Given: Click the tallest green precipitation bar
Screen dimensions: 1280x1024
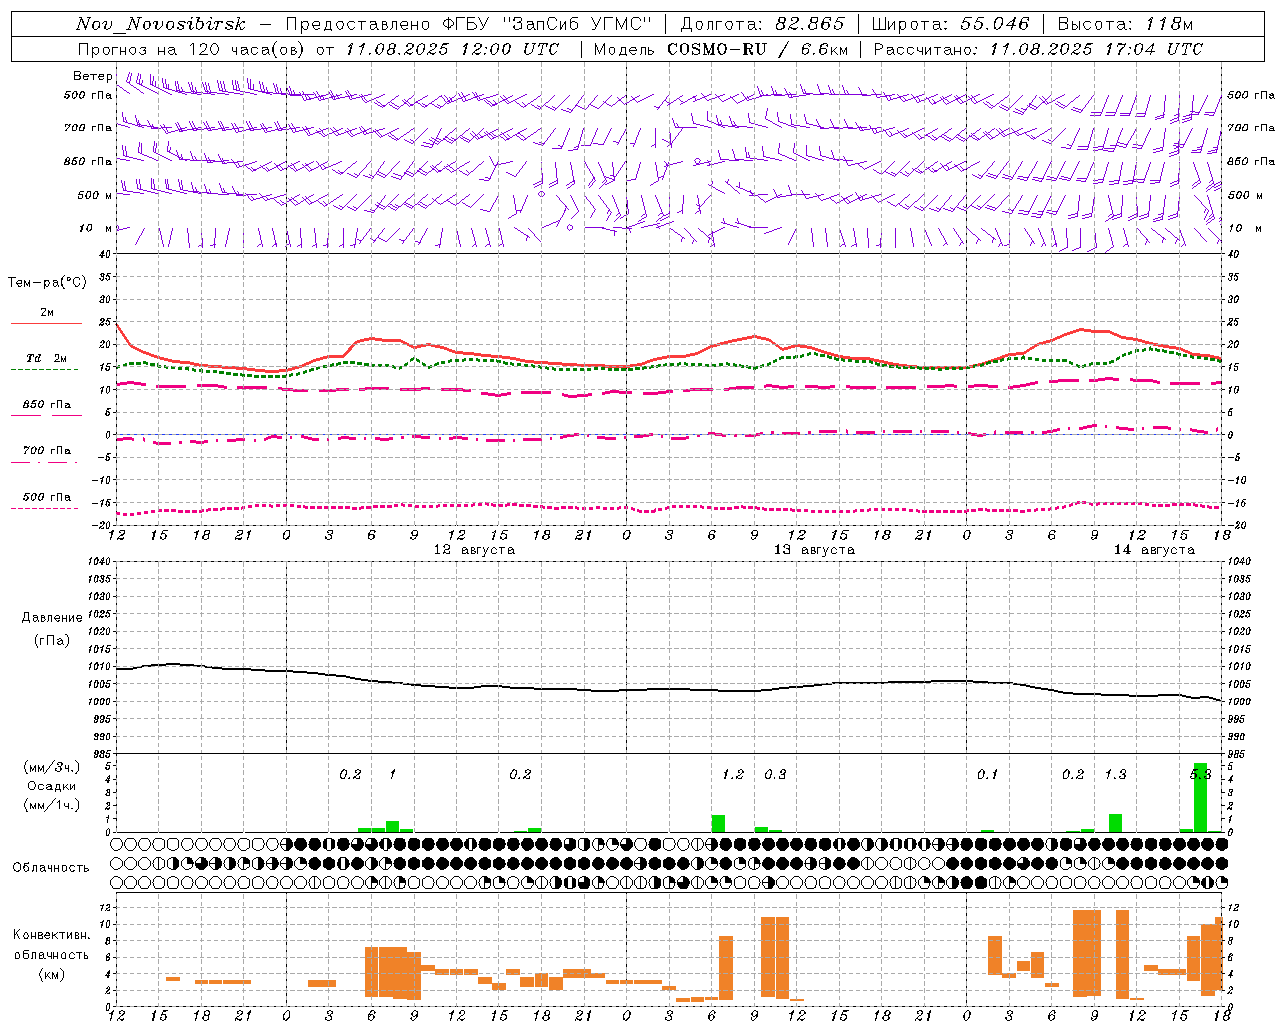Looking at the screenshot, I should pyautogui.click(x=1200, y=797).
